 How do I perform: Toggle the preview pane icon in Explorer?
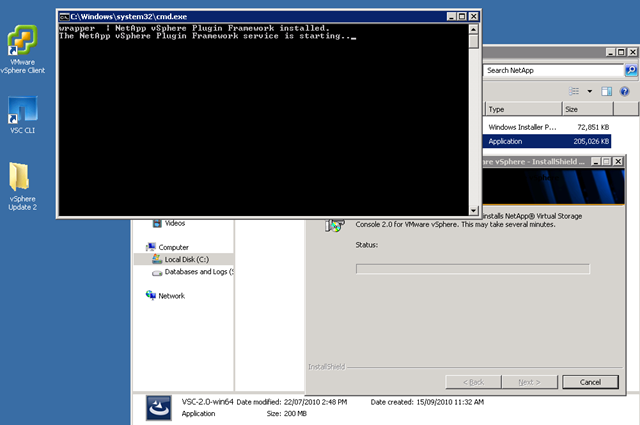(607, 91)
